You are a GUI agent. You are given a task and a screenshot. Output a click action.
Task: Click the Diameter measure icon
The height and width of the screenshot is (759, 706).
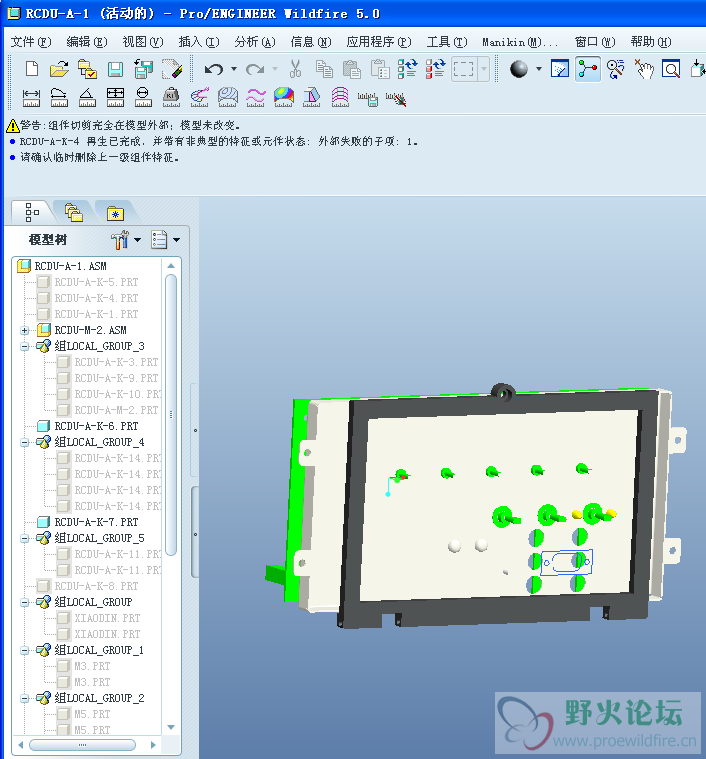click(143, 97)
